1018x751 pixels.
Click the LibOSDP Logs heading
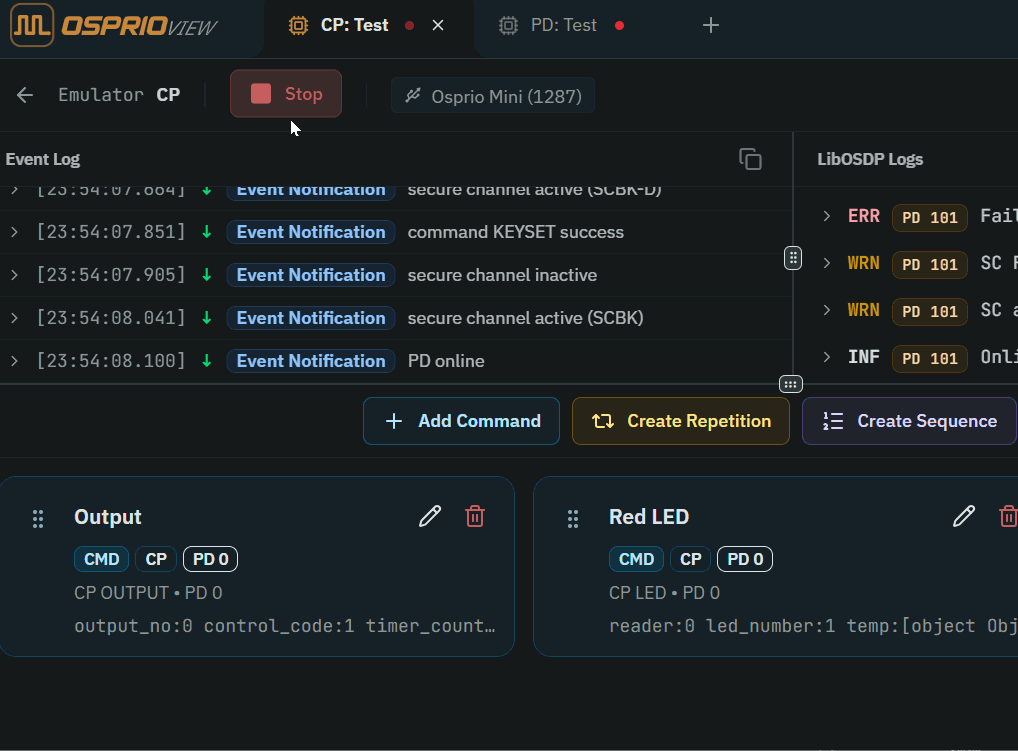point(870,159)
